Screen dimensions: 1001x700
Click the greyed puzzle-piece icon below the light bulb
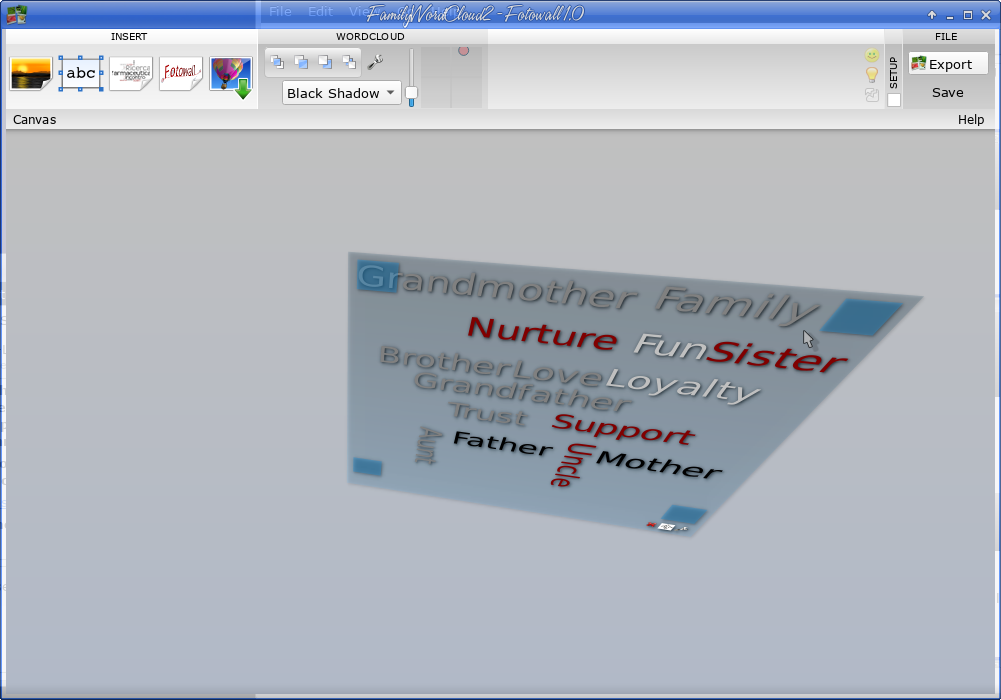872,95
